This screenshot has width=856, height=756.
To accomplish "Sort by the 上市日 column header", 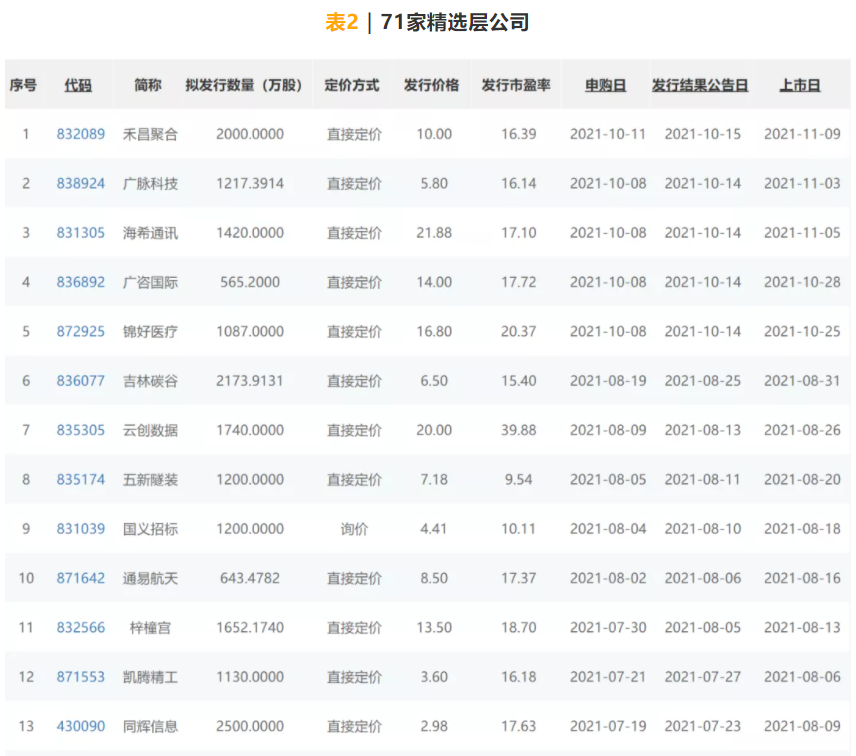I will pyautogui.click(x=800, y=85).
